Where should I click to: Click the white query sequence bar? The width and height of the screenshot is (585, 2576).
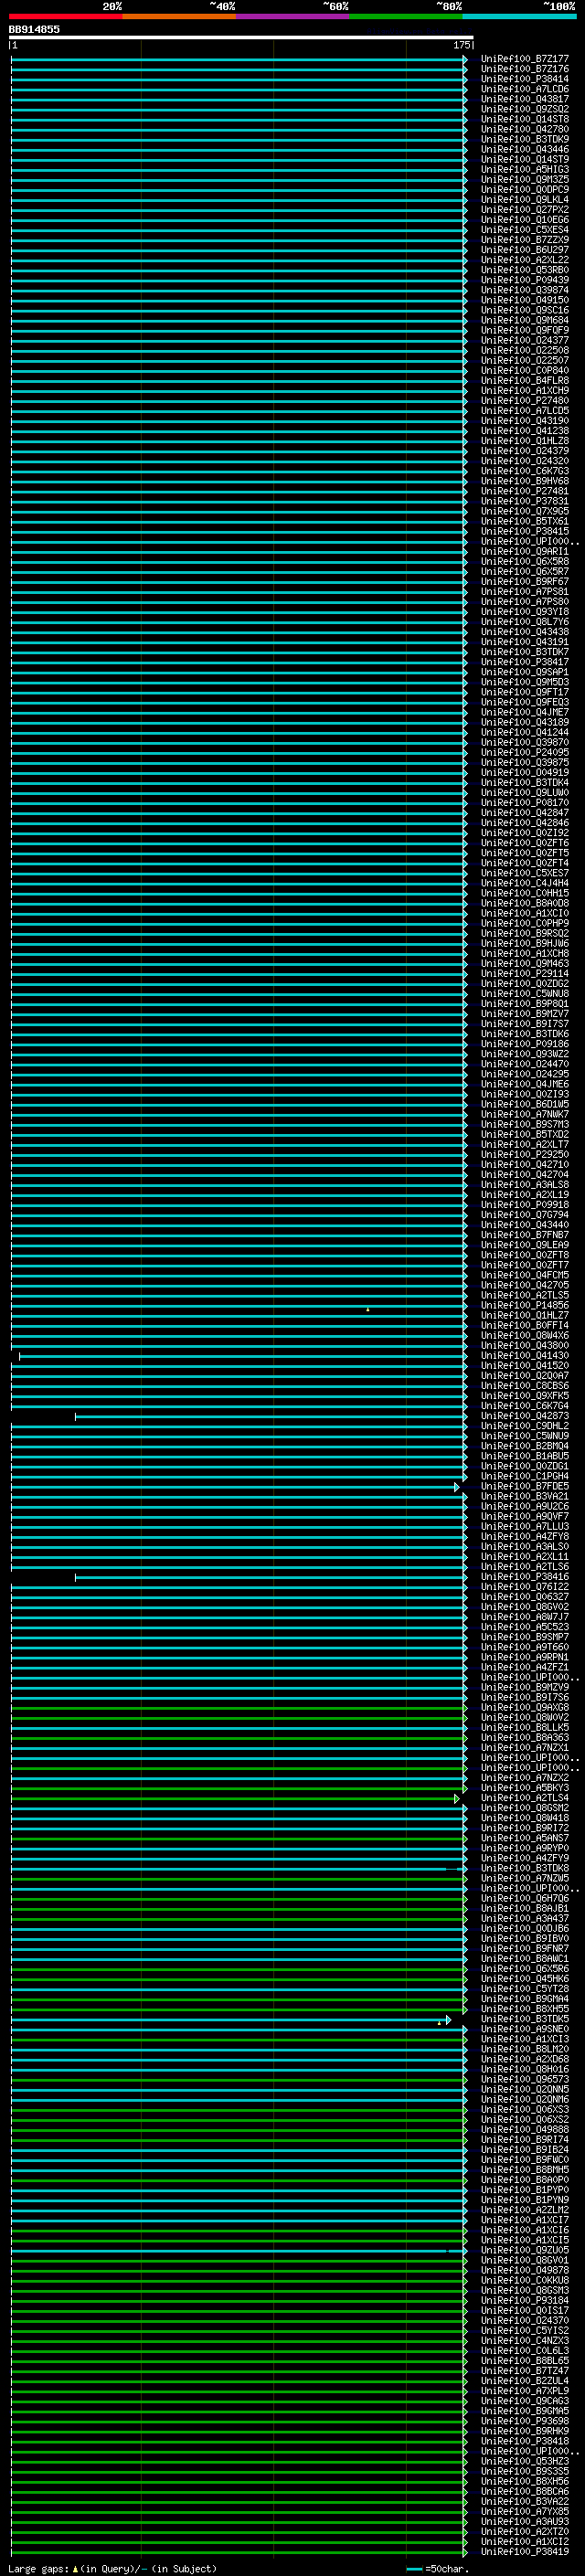point(241,38)
